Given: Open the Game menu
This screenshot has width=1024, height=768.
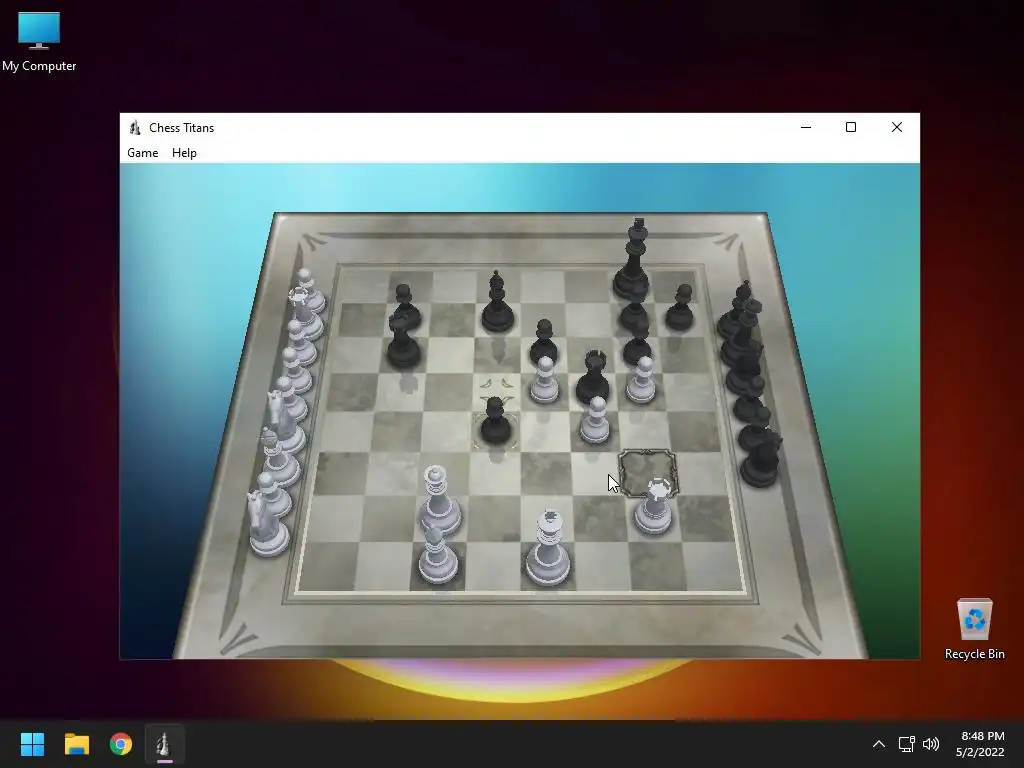Looking at the screenshot, I should [x=142, y=153].
